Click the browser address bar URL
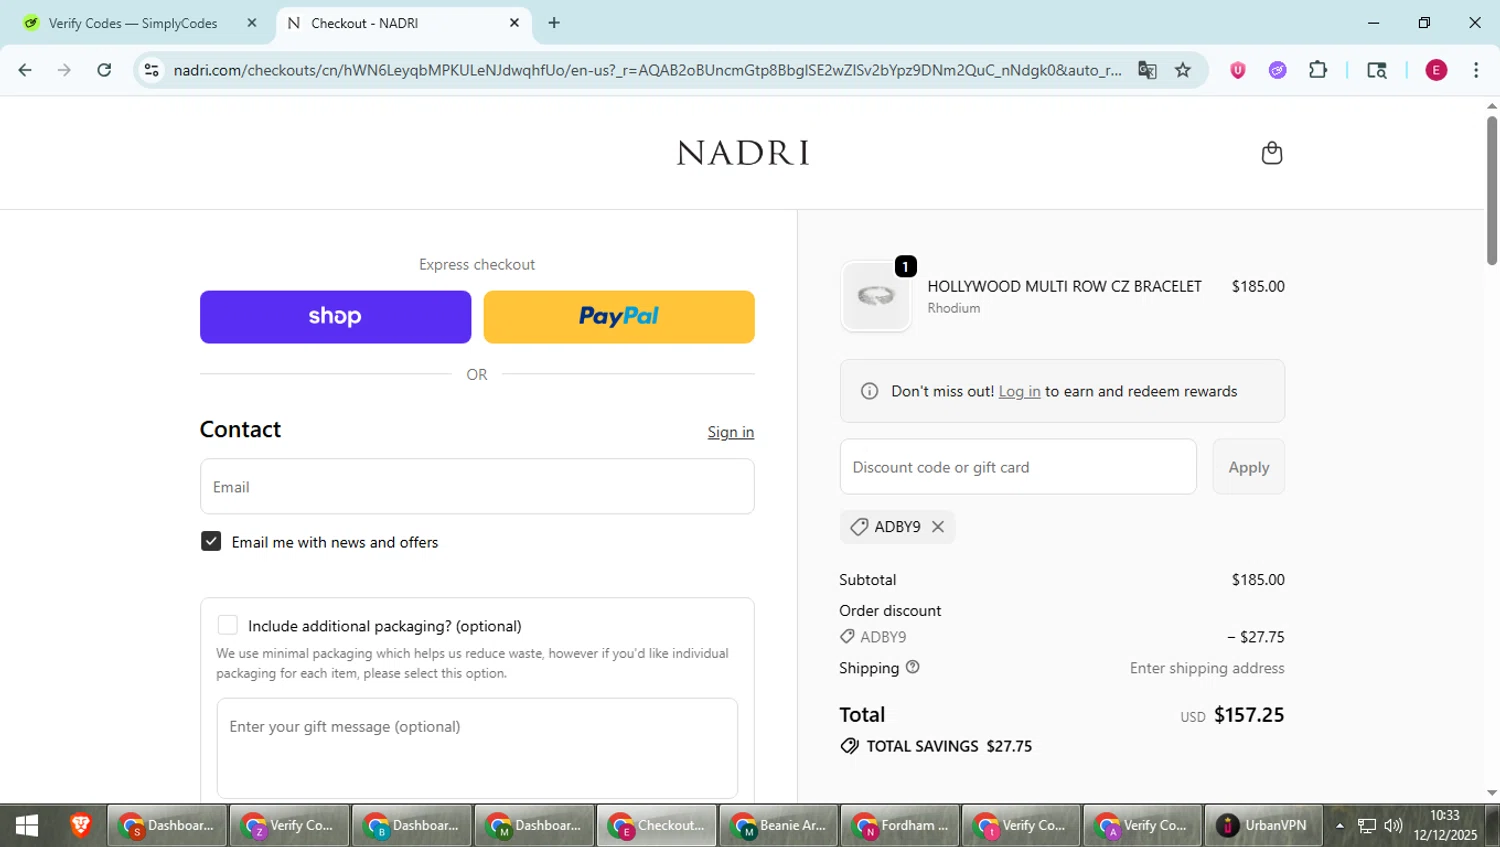The image size is (1500, 847). tap(647, 70)
